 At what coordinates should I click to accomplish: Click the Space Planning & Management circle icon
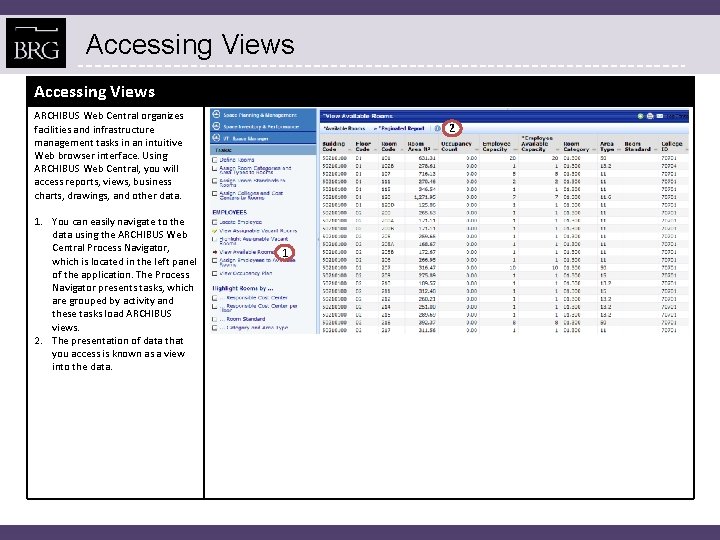click(216, 114)
